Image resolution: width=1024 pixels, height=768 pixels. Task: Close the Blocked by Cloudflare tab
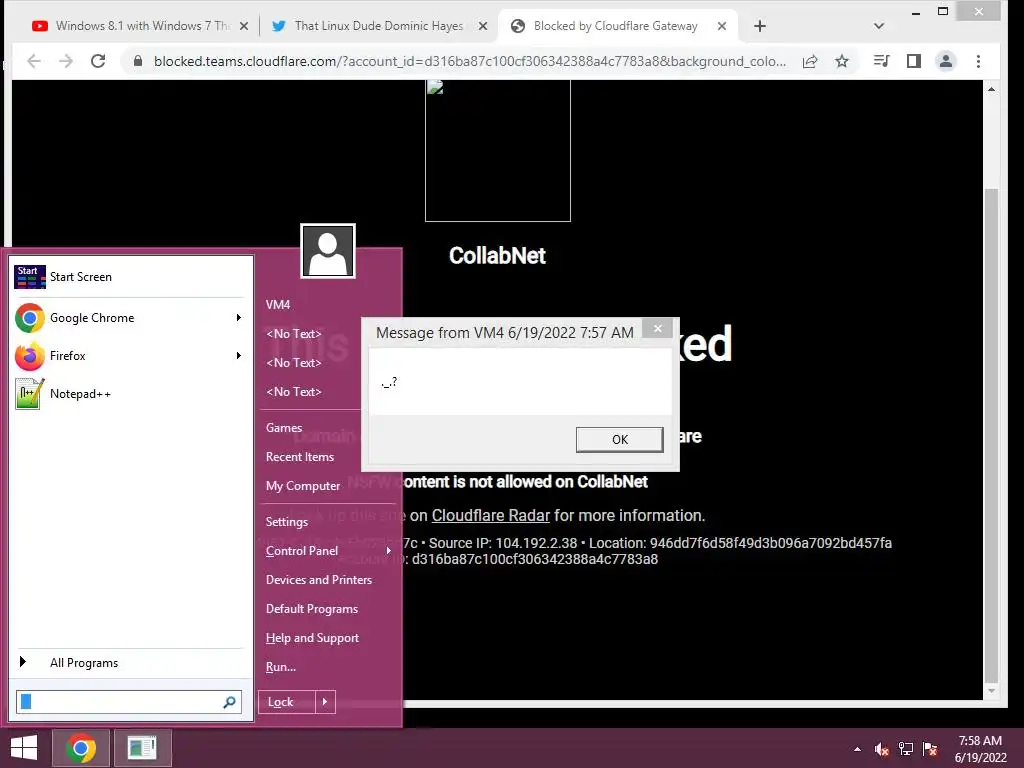(x=722, y=26)
